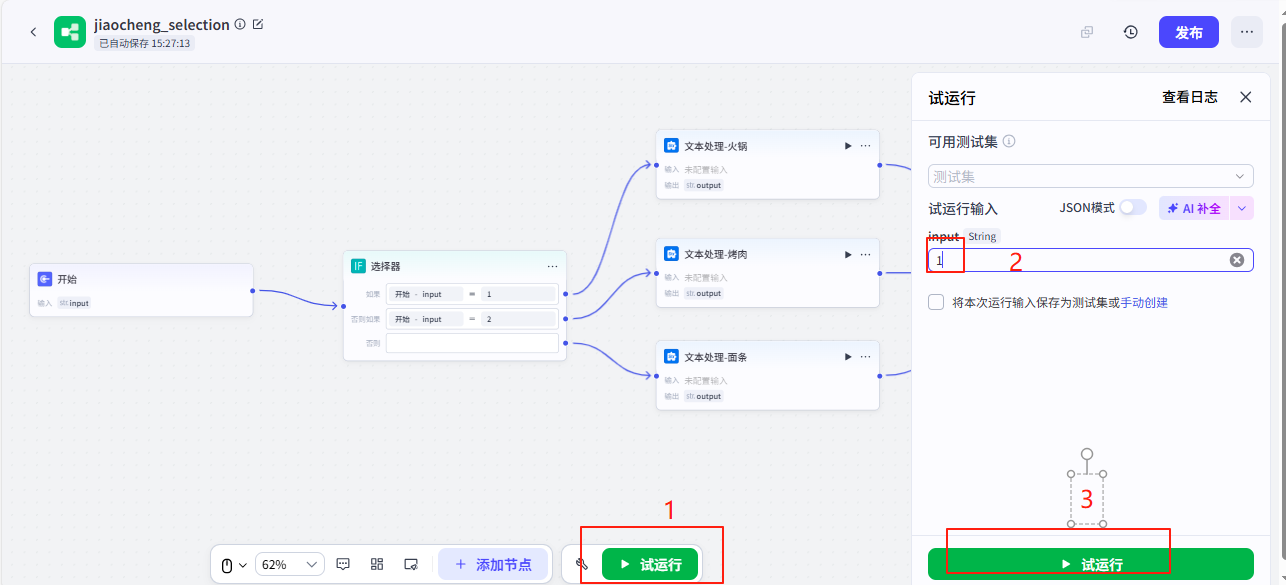Image resolution: width=1286 pixels, height=585 pixels.
Task: Click the 添加节点 button
Action: pos(493,564)
